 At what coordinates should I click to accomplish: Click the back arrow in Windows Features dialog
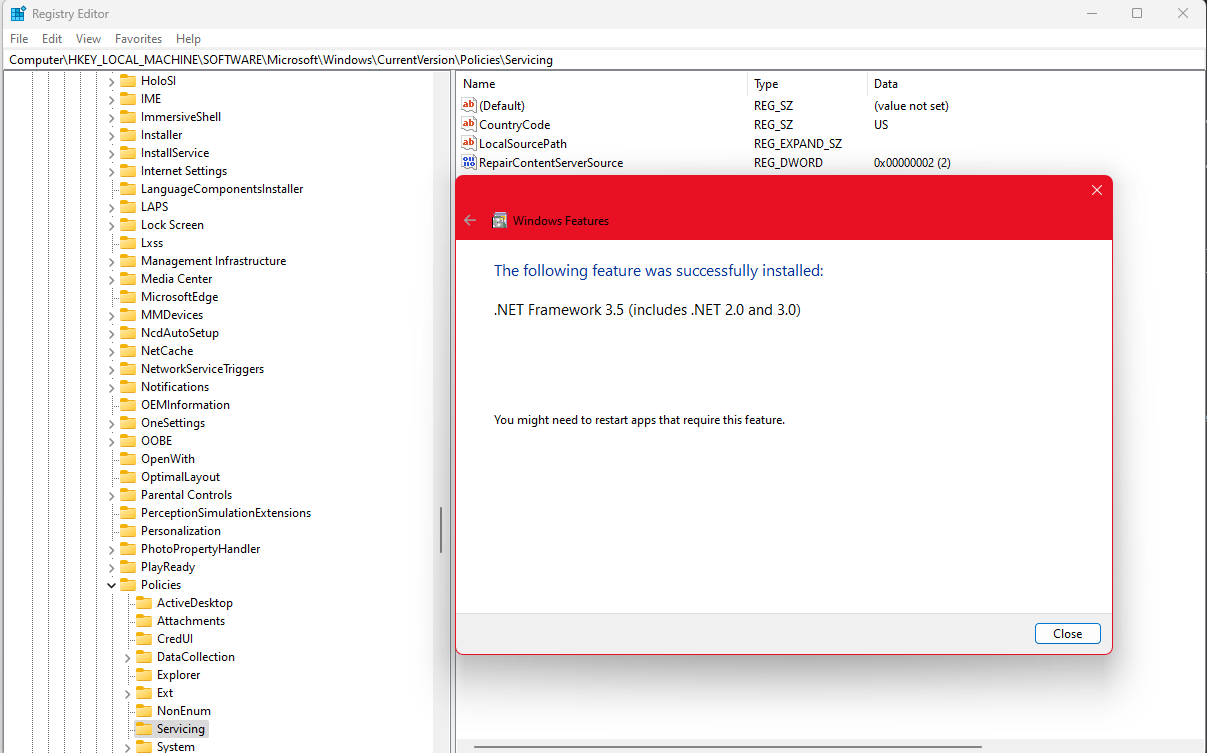pos(470,220)
